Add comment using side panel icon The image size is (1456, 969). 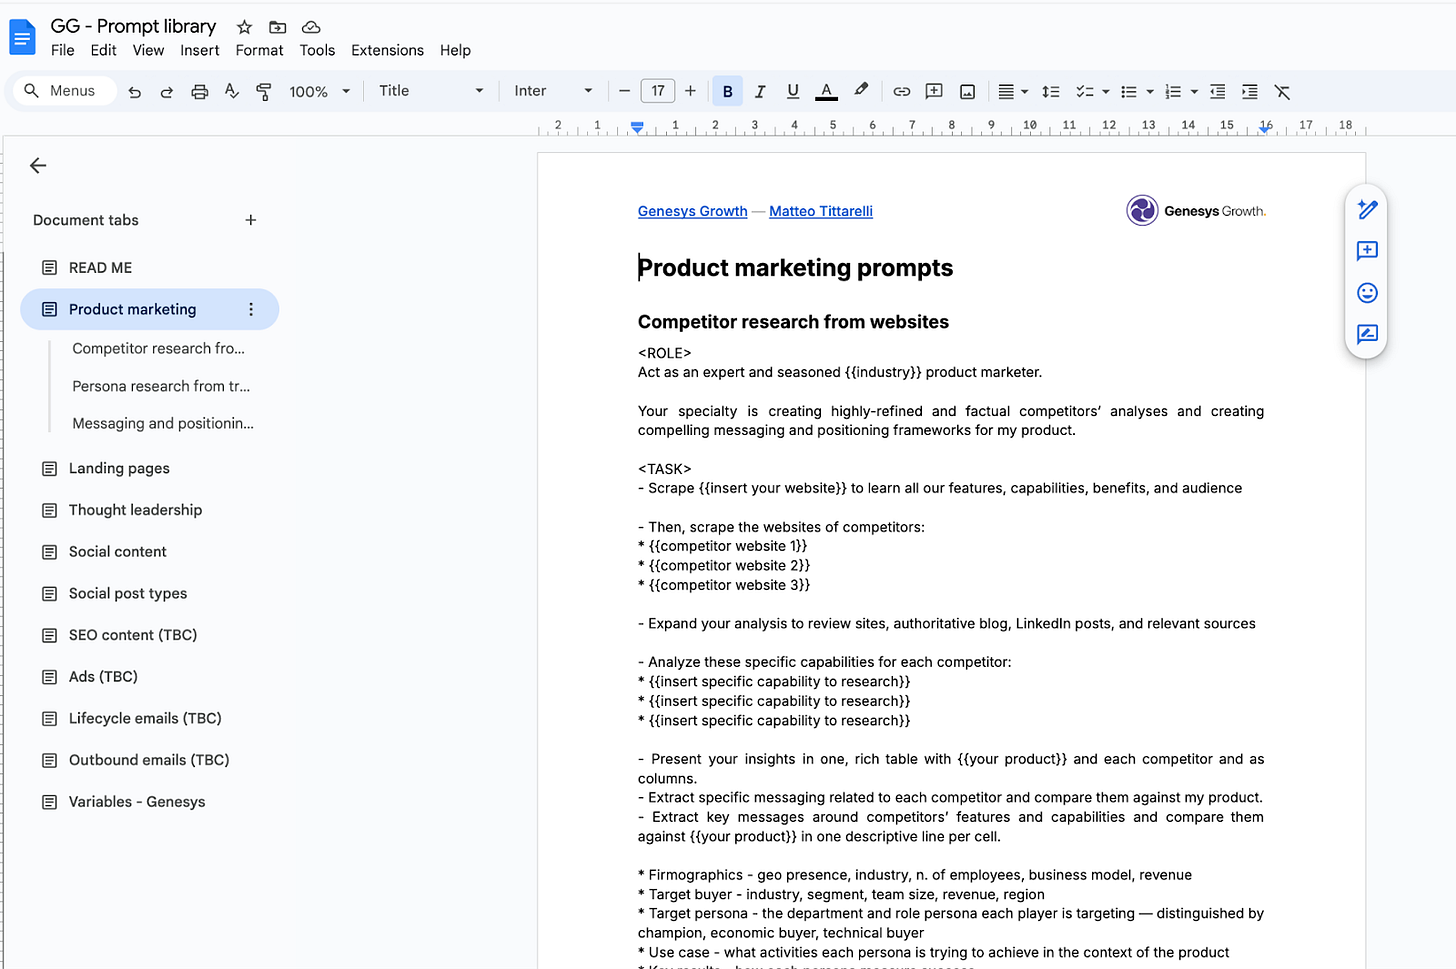[x=1367, y=251]
